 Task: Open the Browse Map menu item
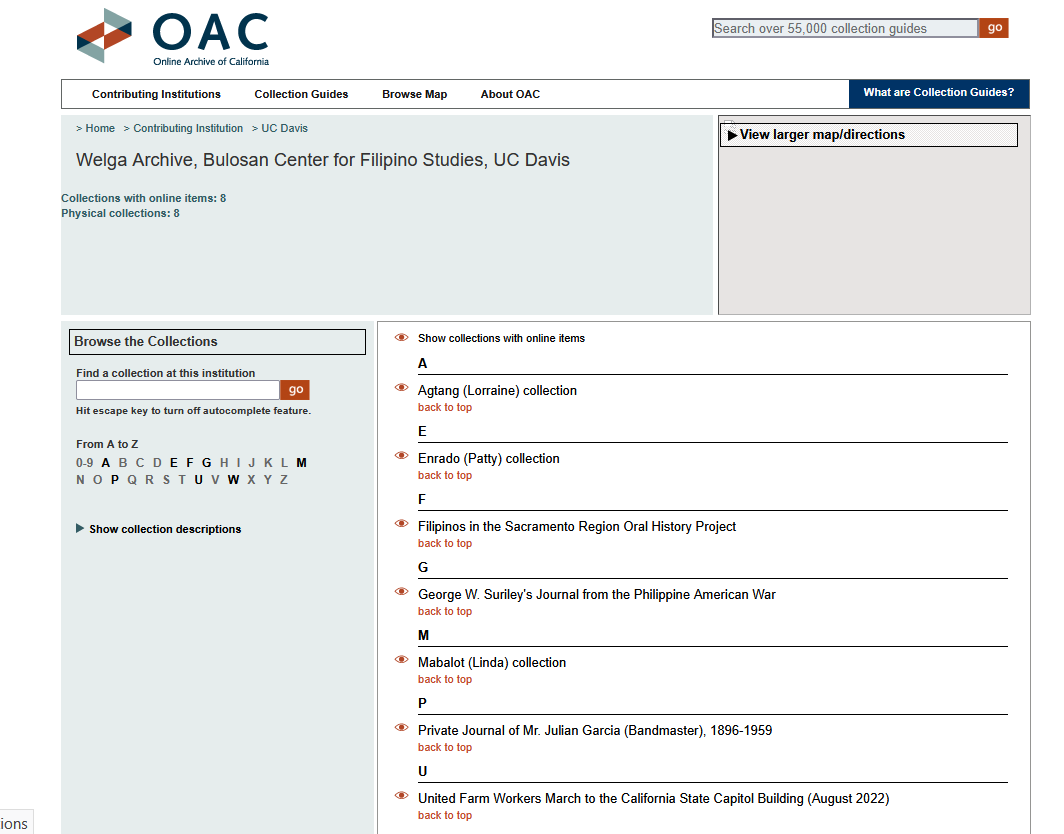click(414, 94)
